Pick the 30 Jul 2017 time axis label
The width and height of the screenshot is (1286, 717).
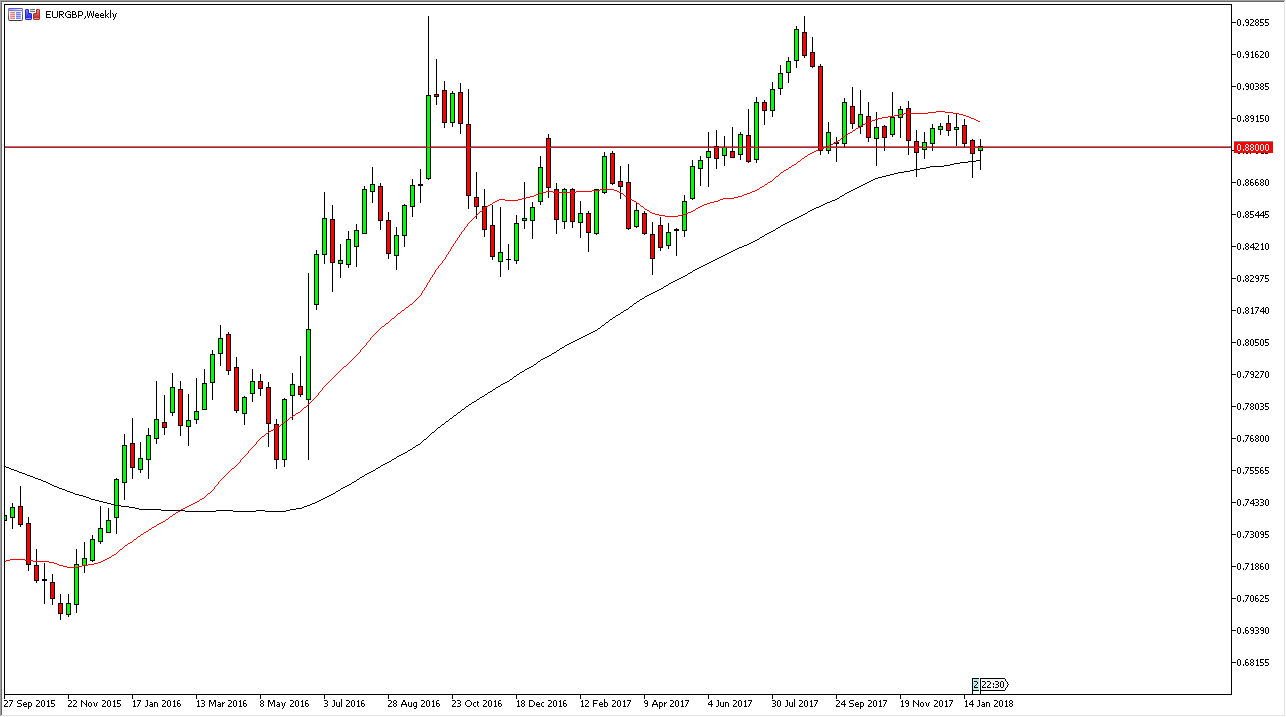[x=797, y=703]
